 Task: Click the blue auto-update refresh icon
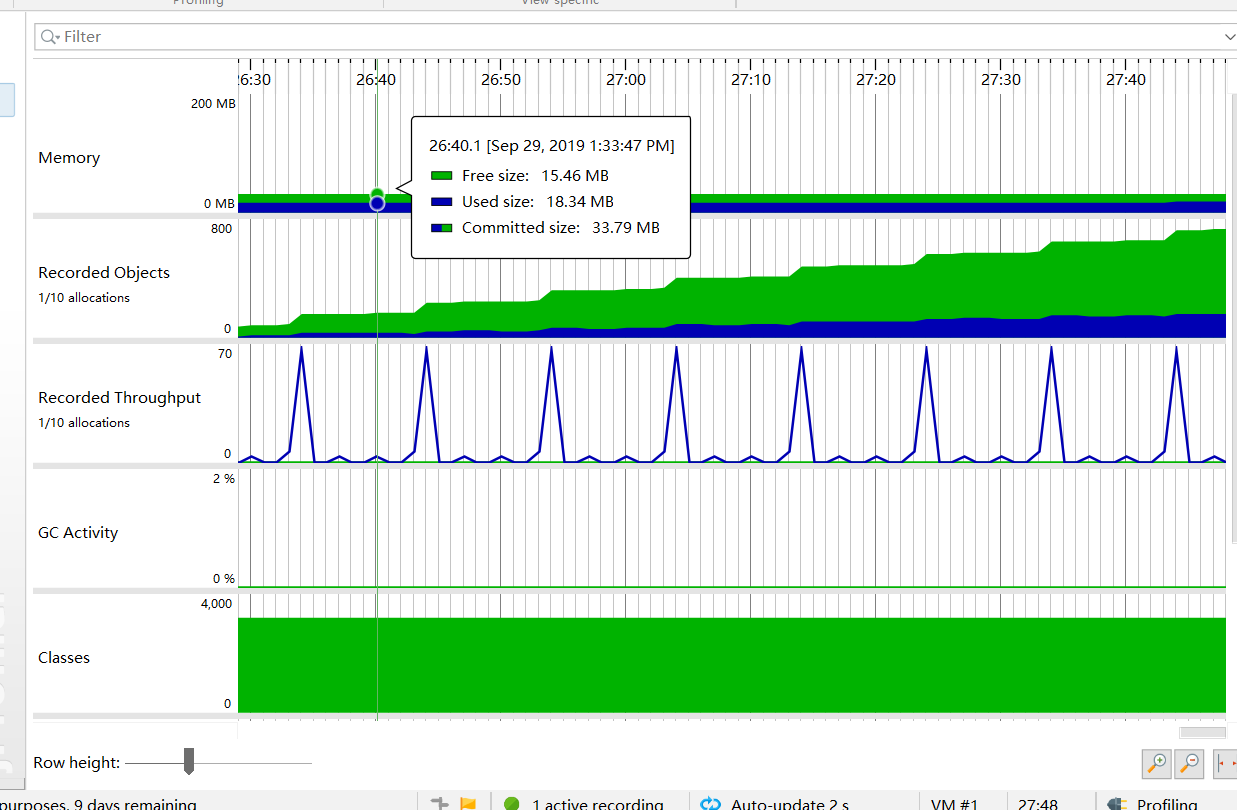[711, 804]
